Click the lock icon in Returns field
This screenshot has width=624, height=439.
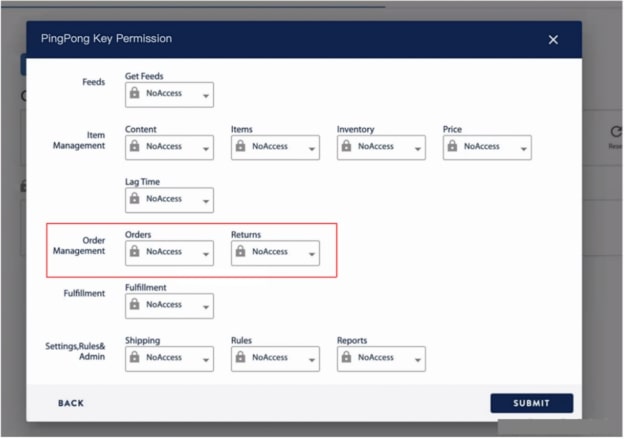click(x=240, y=251)
